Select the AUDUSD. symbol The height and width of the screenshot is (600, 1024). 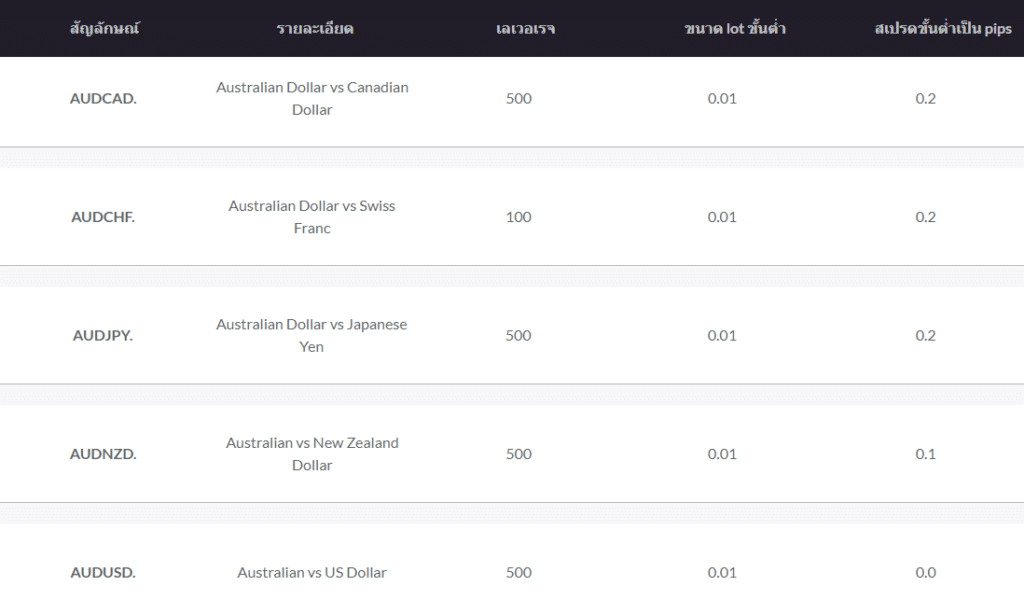point(103,573)
